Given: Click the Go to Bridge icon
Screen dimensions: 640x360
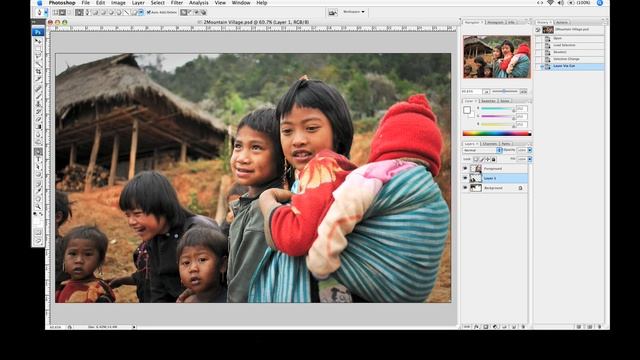Looking at the screenshot, I should click(x=333, y=13).
